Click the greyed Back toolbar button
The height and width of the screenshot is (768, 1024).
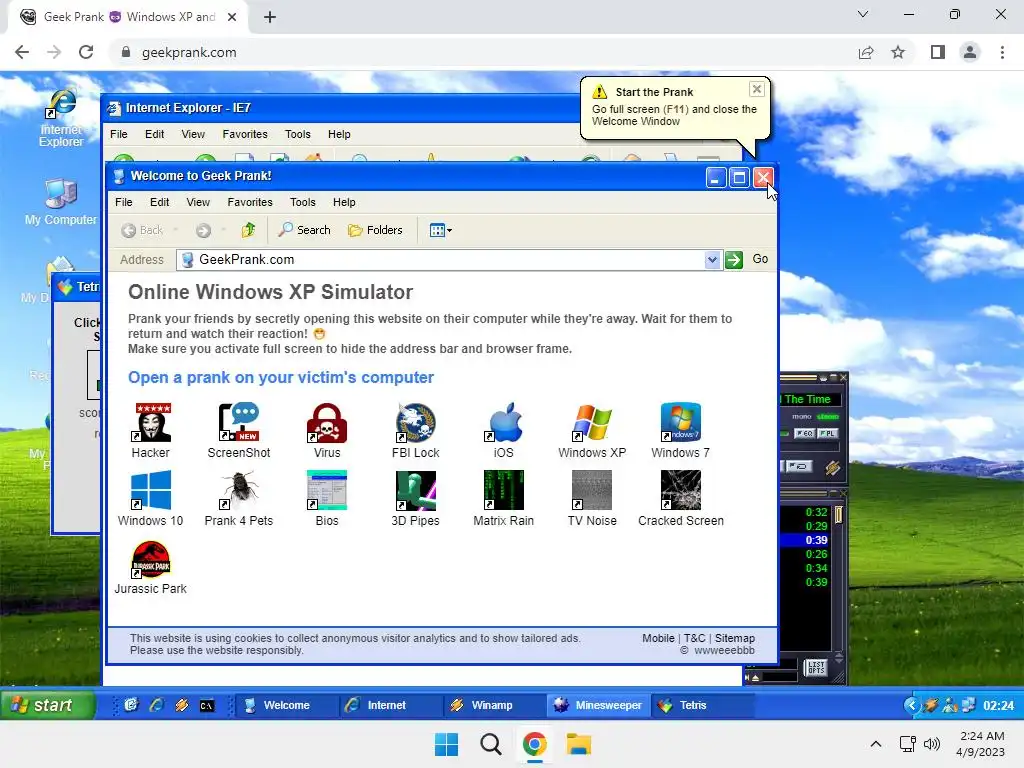point(142,230)
